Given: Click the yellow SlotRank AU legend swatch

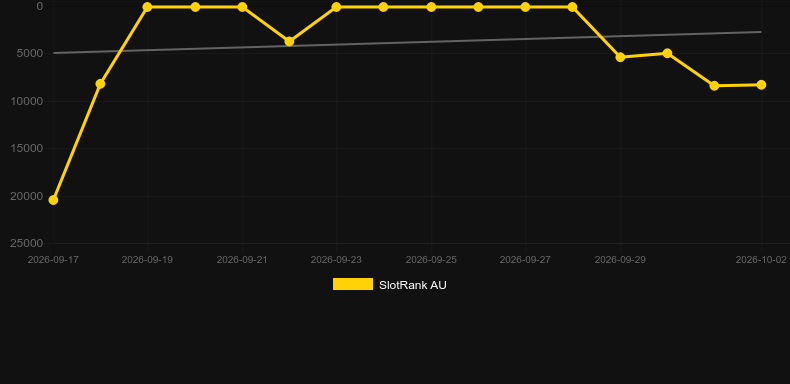Looking at the screenshot, I should [353, 284].
